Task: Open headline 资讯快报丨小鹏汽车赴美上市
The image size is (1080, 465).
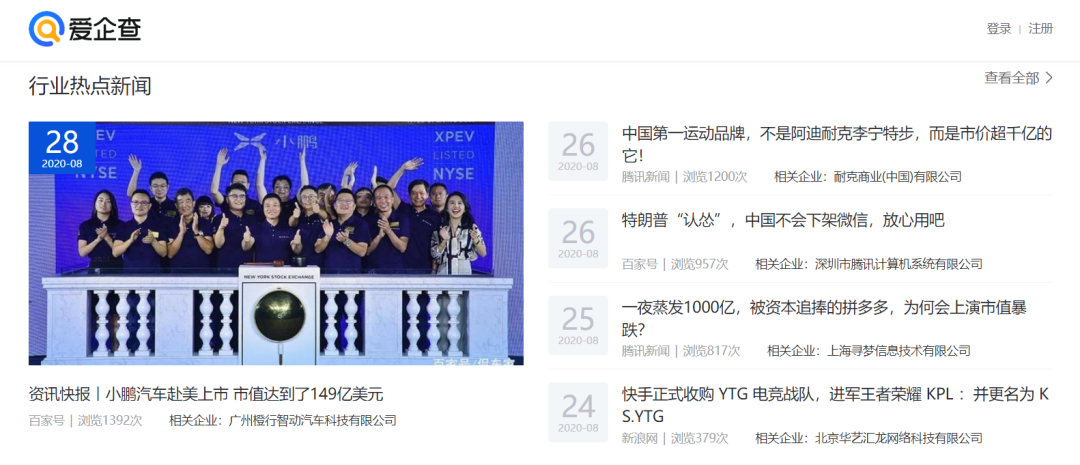Action: pos(206,395)
